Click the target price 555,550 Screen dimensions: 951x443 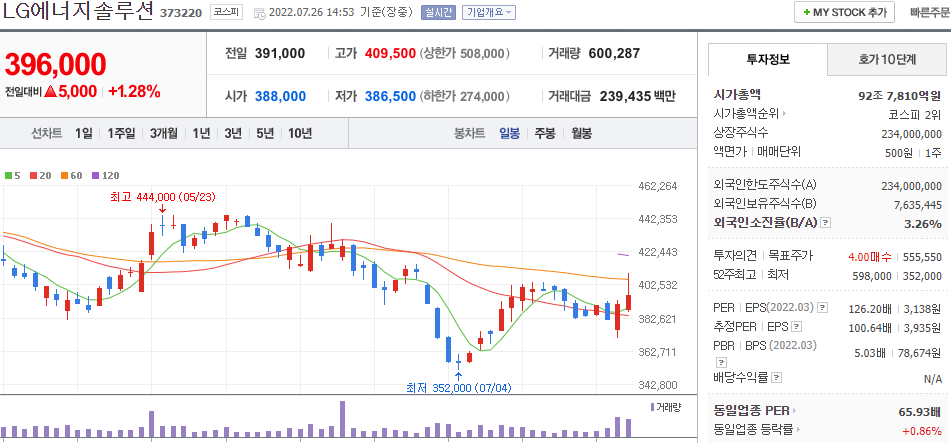tap(922, 257)
